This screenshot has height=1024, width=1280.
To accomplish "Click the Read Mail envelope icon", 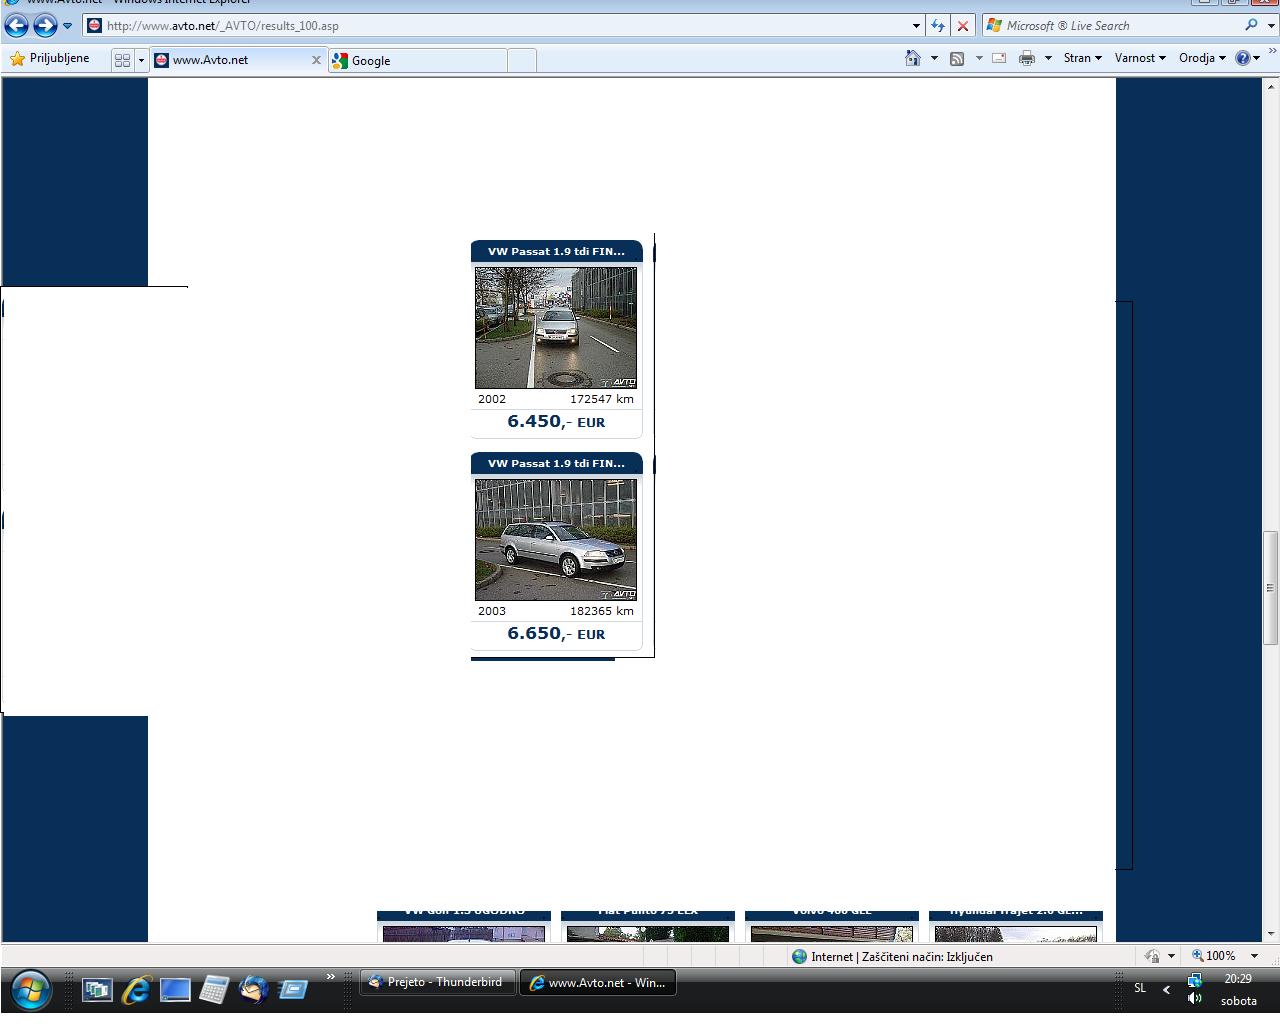I will click(998, 58).
